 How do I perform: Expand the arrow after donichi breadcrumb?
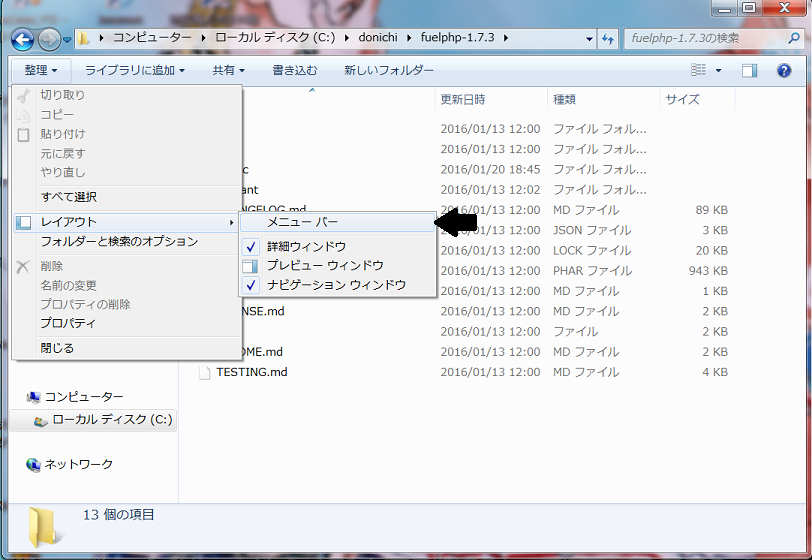(409, 38)
